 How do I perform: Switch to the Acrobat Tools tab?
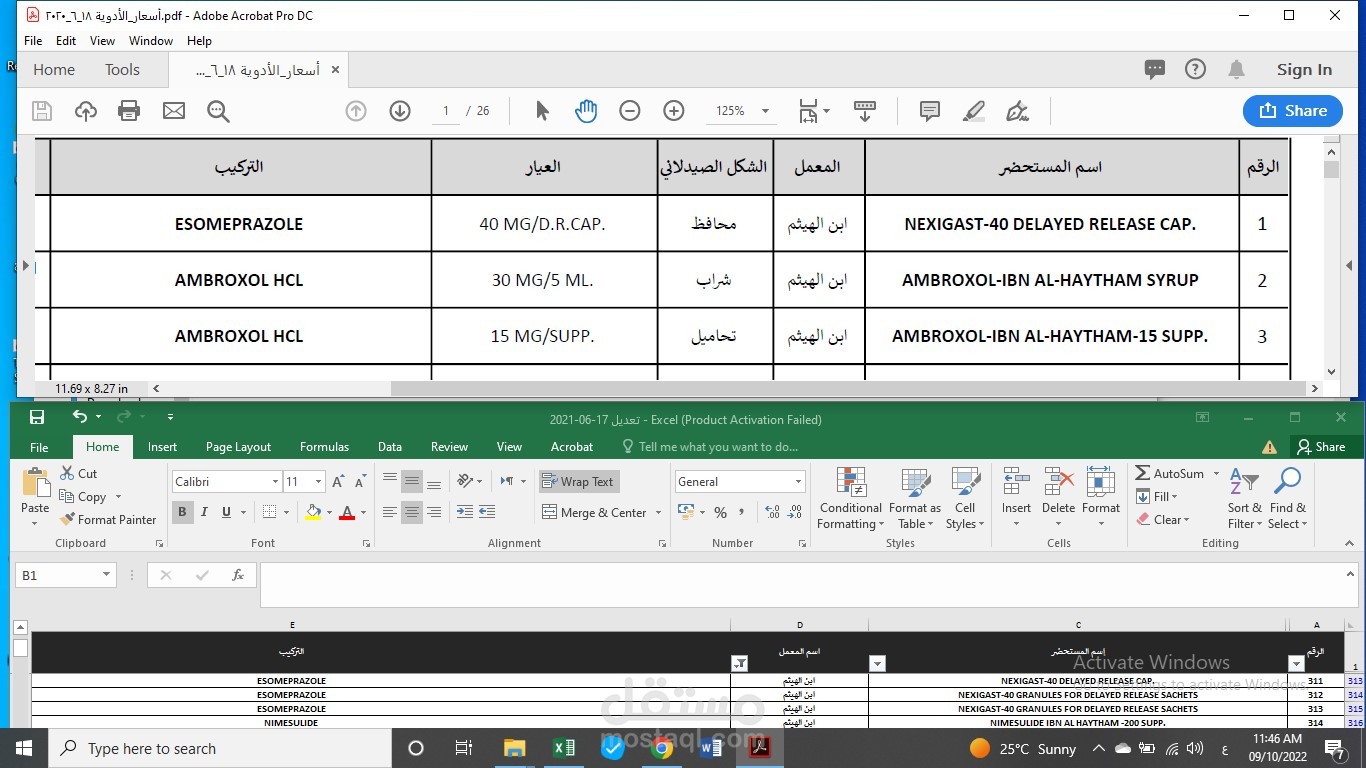pyautogui.click(x=122, y=70)
